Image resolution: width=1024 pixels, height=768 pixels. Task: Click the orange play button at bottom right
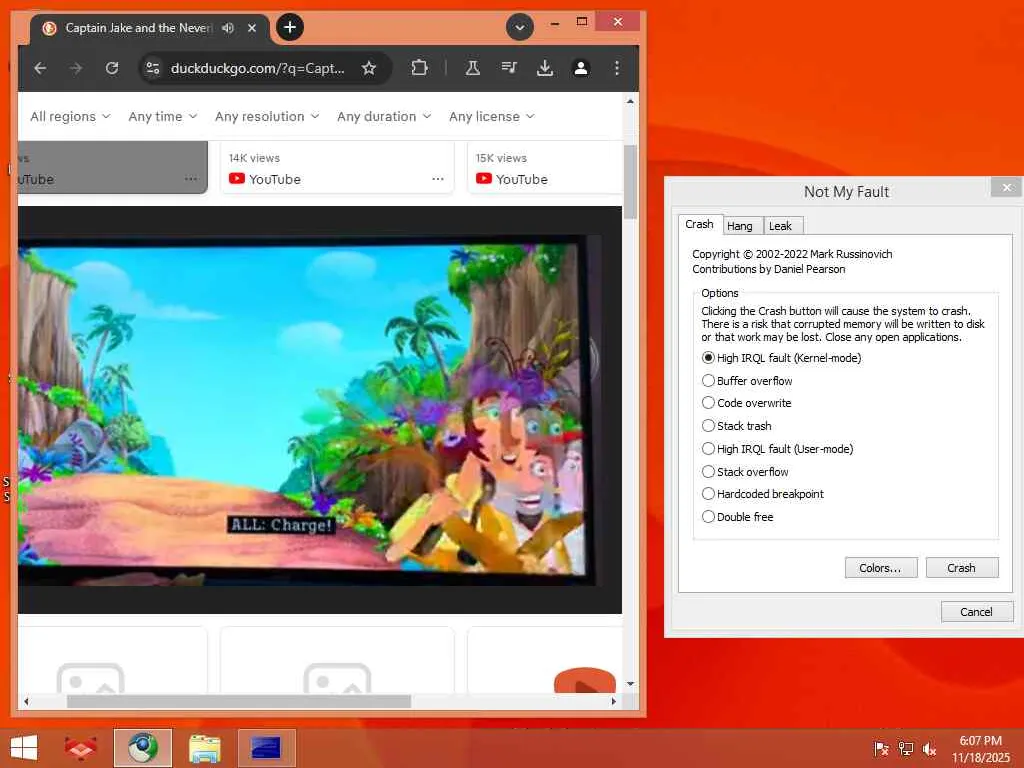tap(584, 680)
